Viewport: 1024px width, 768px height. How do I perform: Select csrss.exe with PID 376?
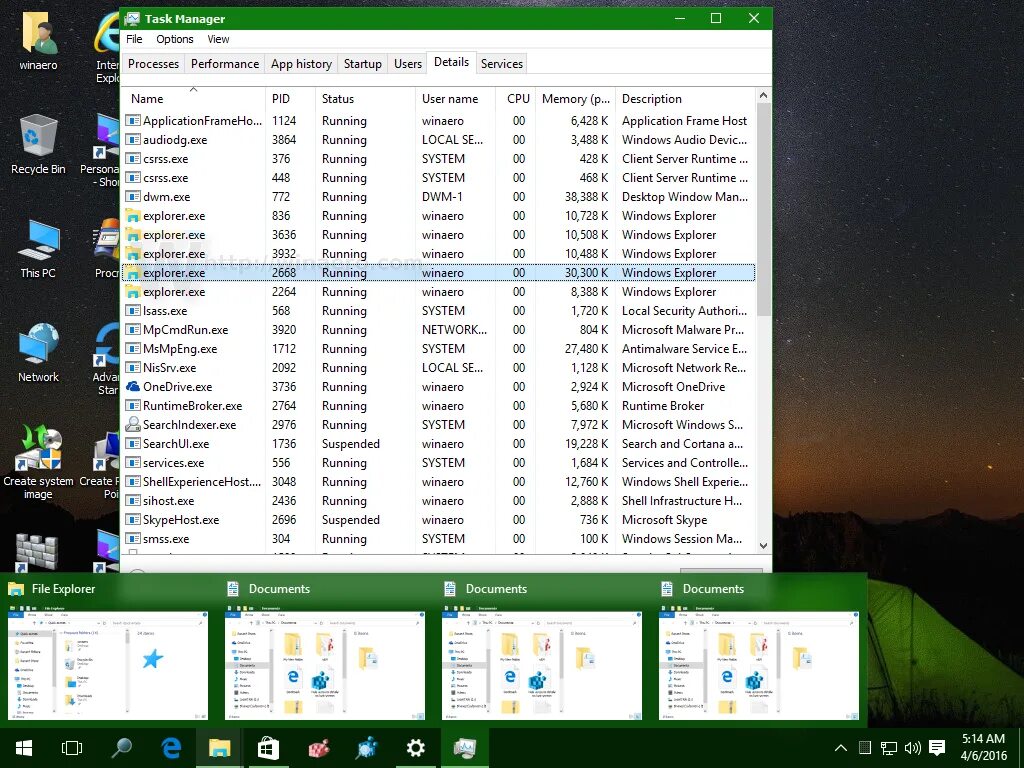click(438, 159)
